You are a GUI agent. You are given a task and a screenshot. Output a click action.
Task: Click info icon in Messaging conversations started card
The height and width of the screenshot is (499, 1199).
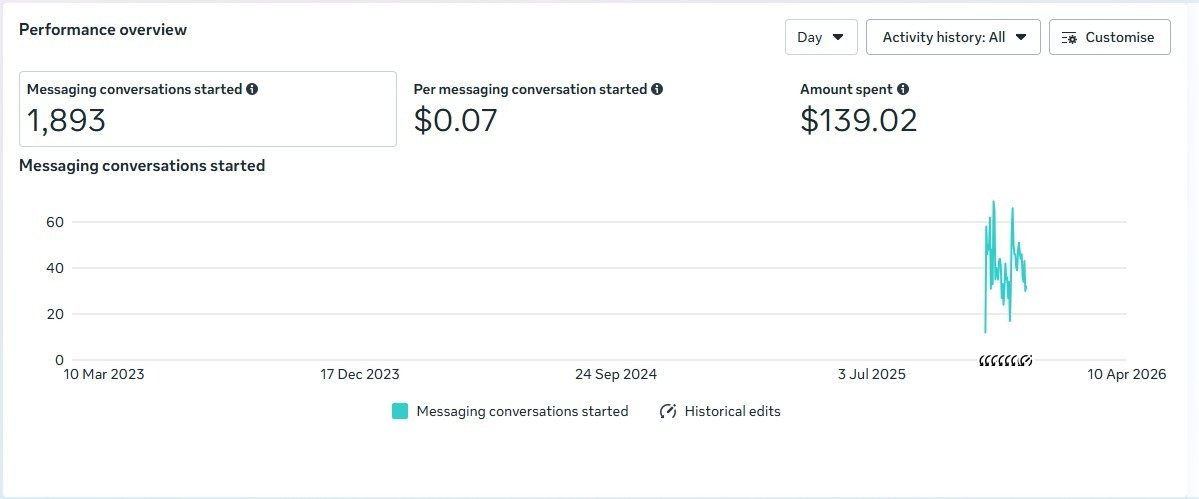[x=252, y=89]
